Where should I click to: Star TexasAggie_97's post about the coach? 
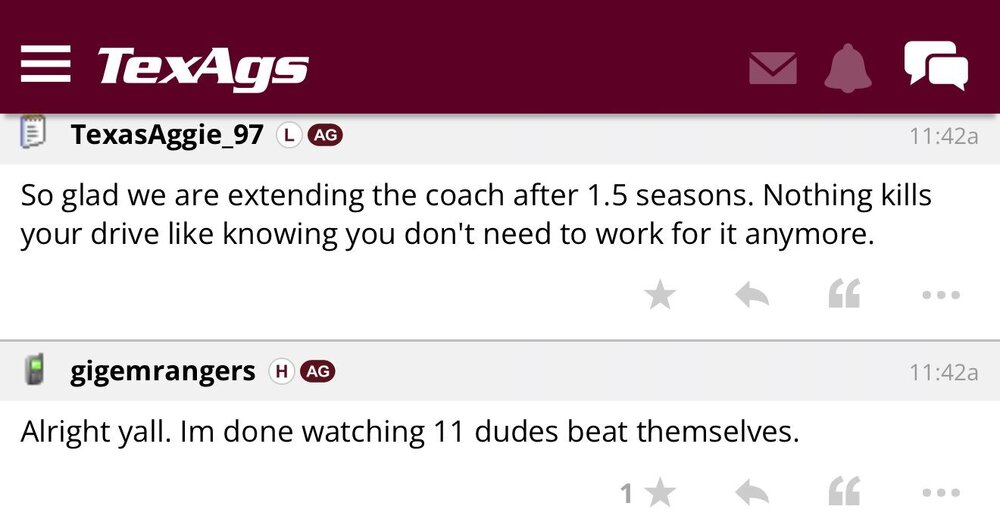[660, 295]
